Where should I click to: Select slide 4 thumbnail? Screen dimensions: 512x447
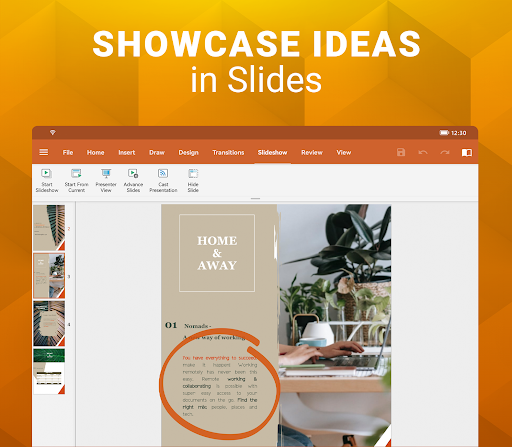[49, 323]
